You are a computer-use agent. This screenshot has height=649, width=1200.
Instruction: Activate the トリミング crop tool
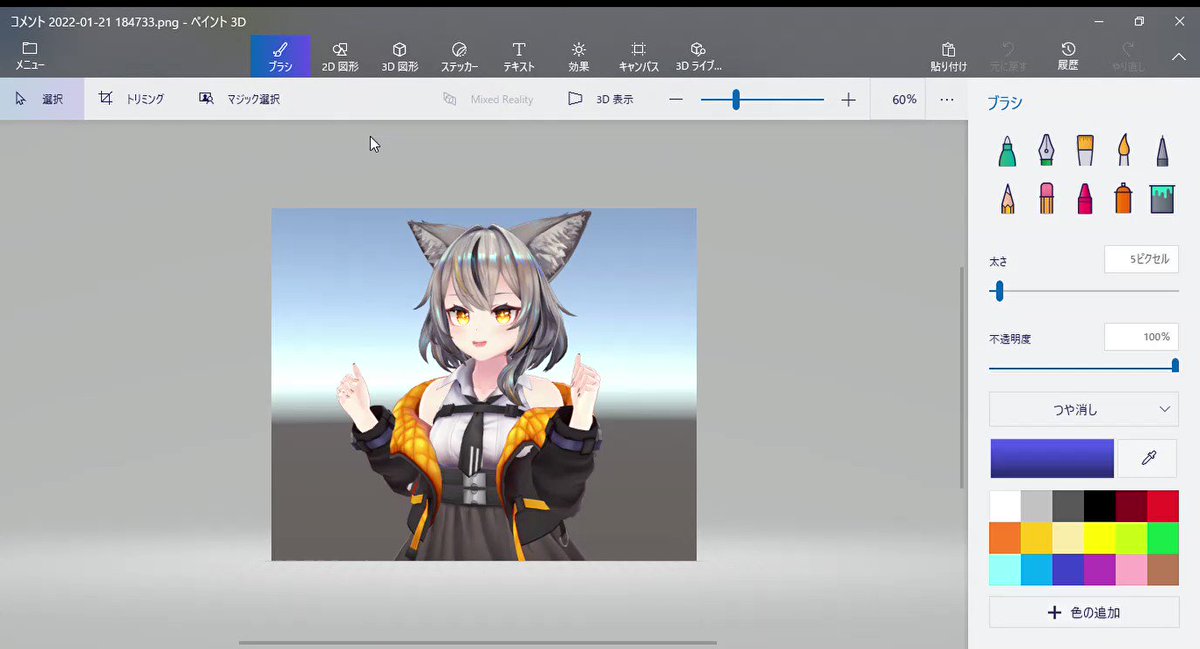[132, 99]
